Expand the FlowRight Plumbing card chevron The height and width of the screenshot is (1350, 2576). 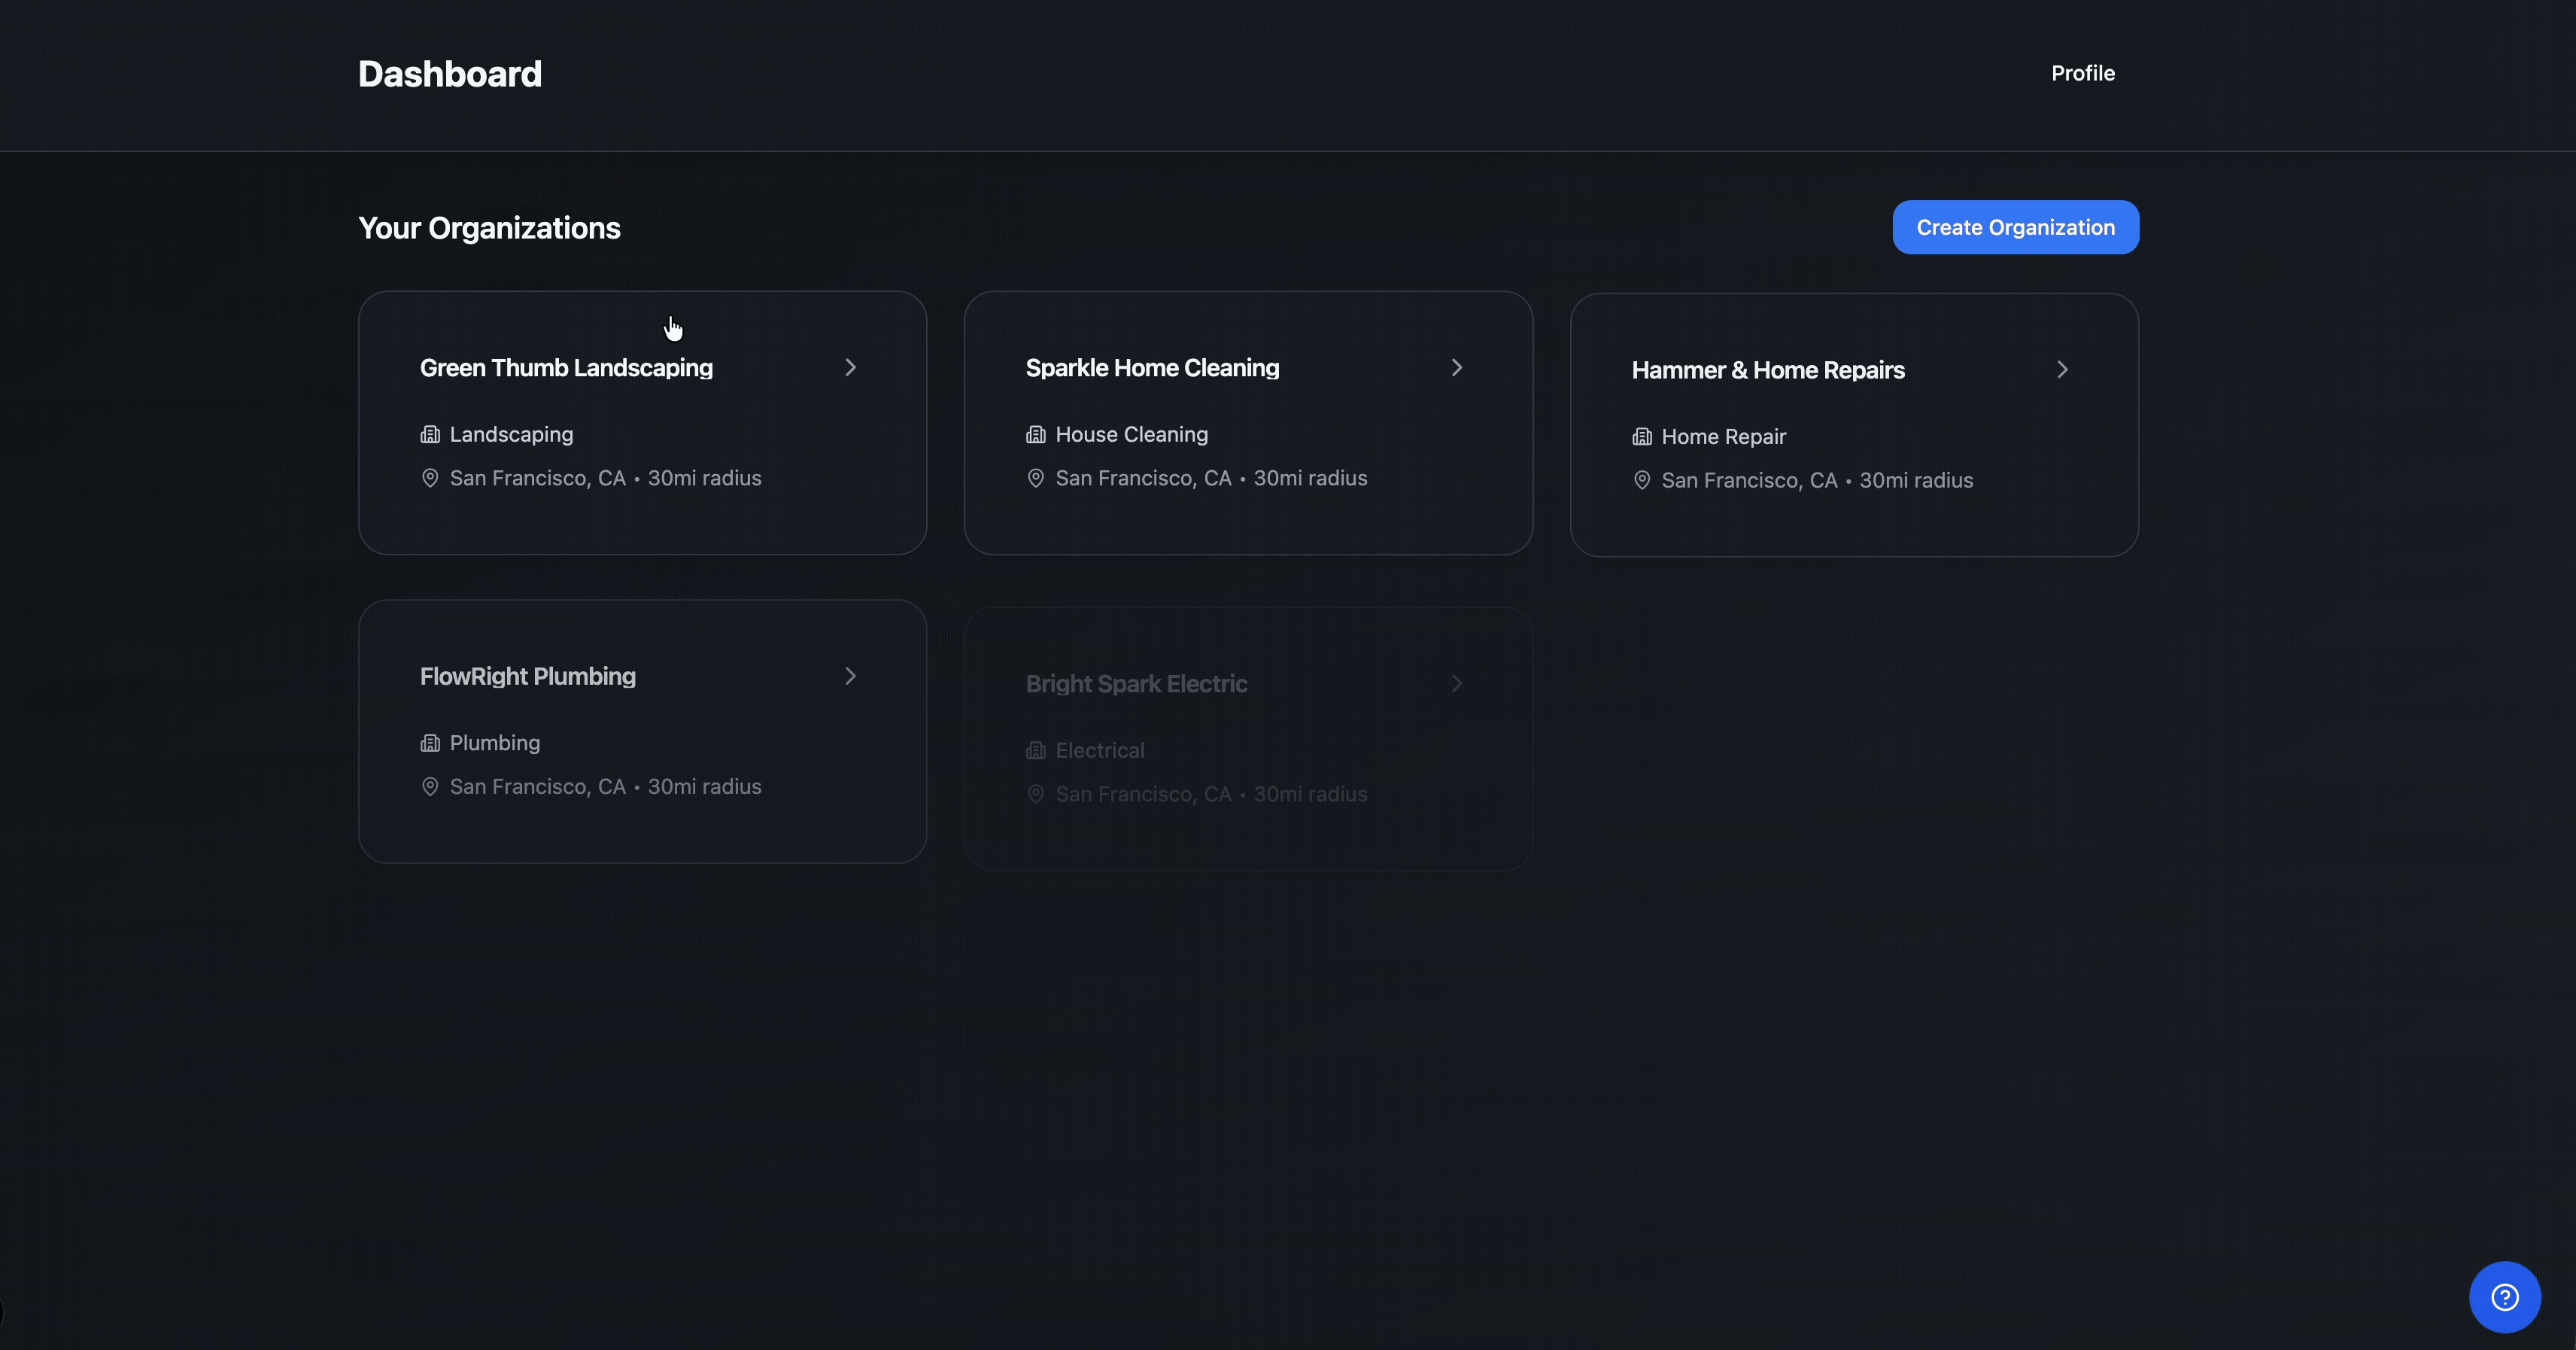(851, 676)
